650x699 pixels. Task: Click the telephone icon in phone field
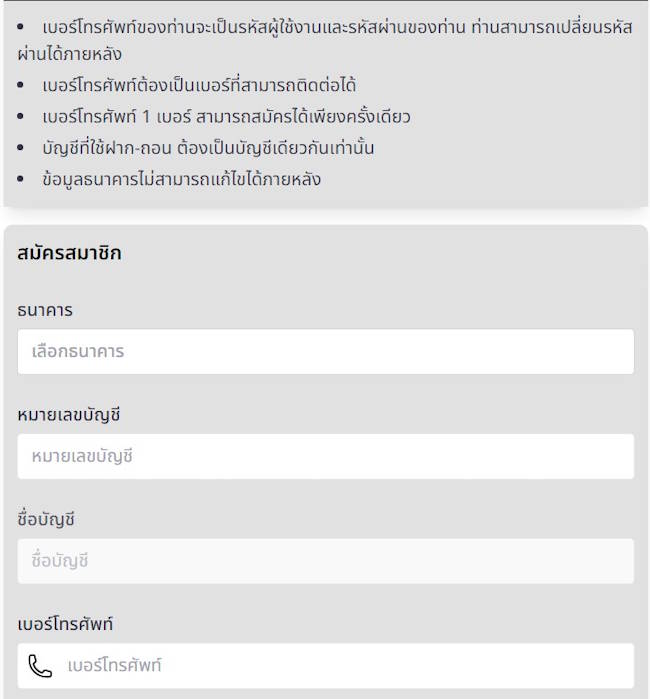pyautogui.click(x=40, y=666)
